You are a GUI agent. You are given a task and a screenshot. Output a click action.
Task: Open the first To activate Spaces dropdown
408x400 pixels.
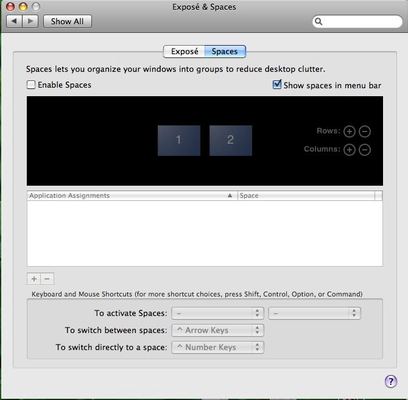[x=218, y=313]
